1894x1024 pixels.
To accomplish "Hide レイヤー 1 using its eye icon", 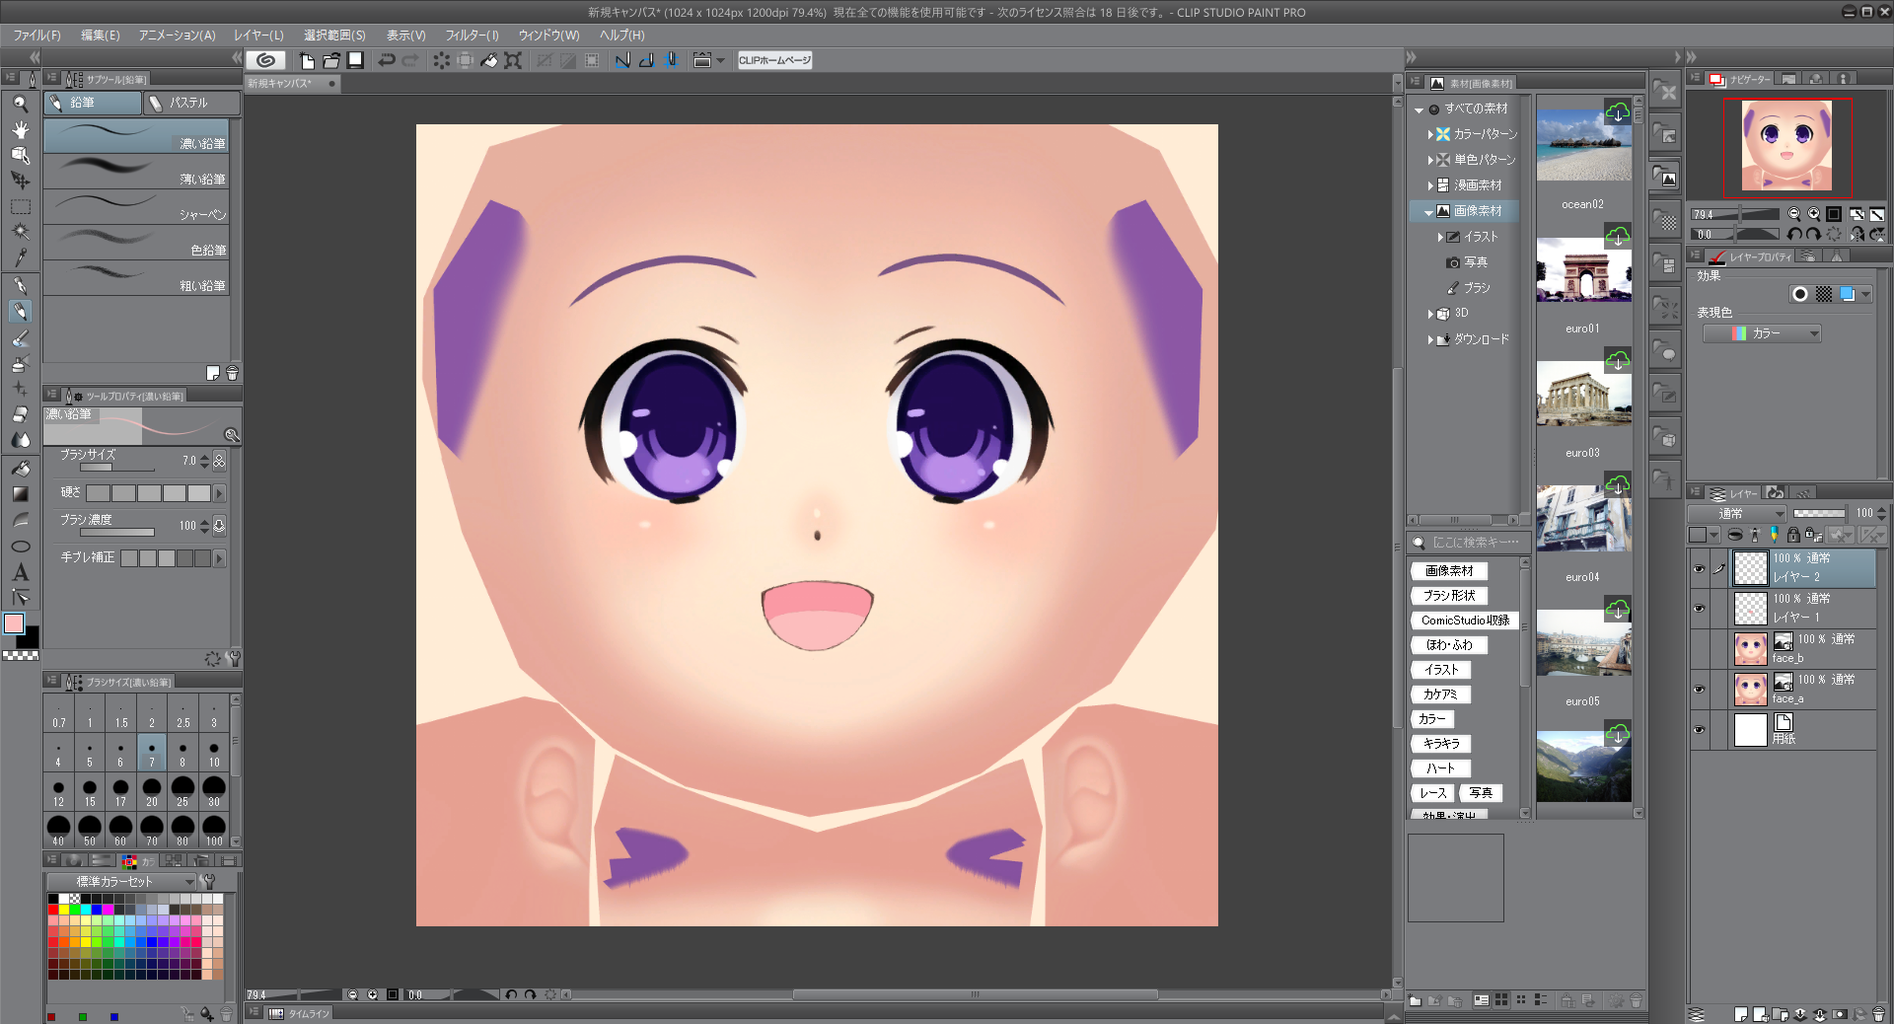I will 1699,609.
